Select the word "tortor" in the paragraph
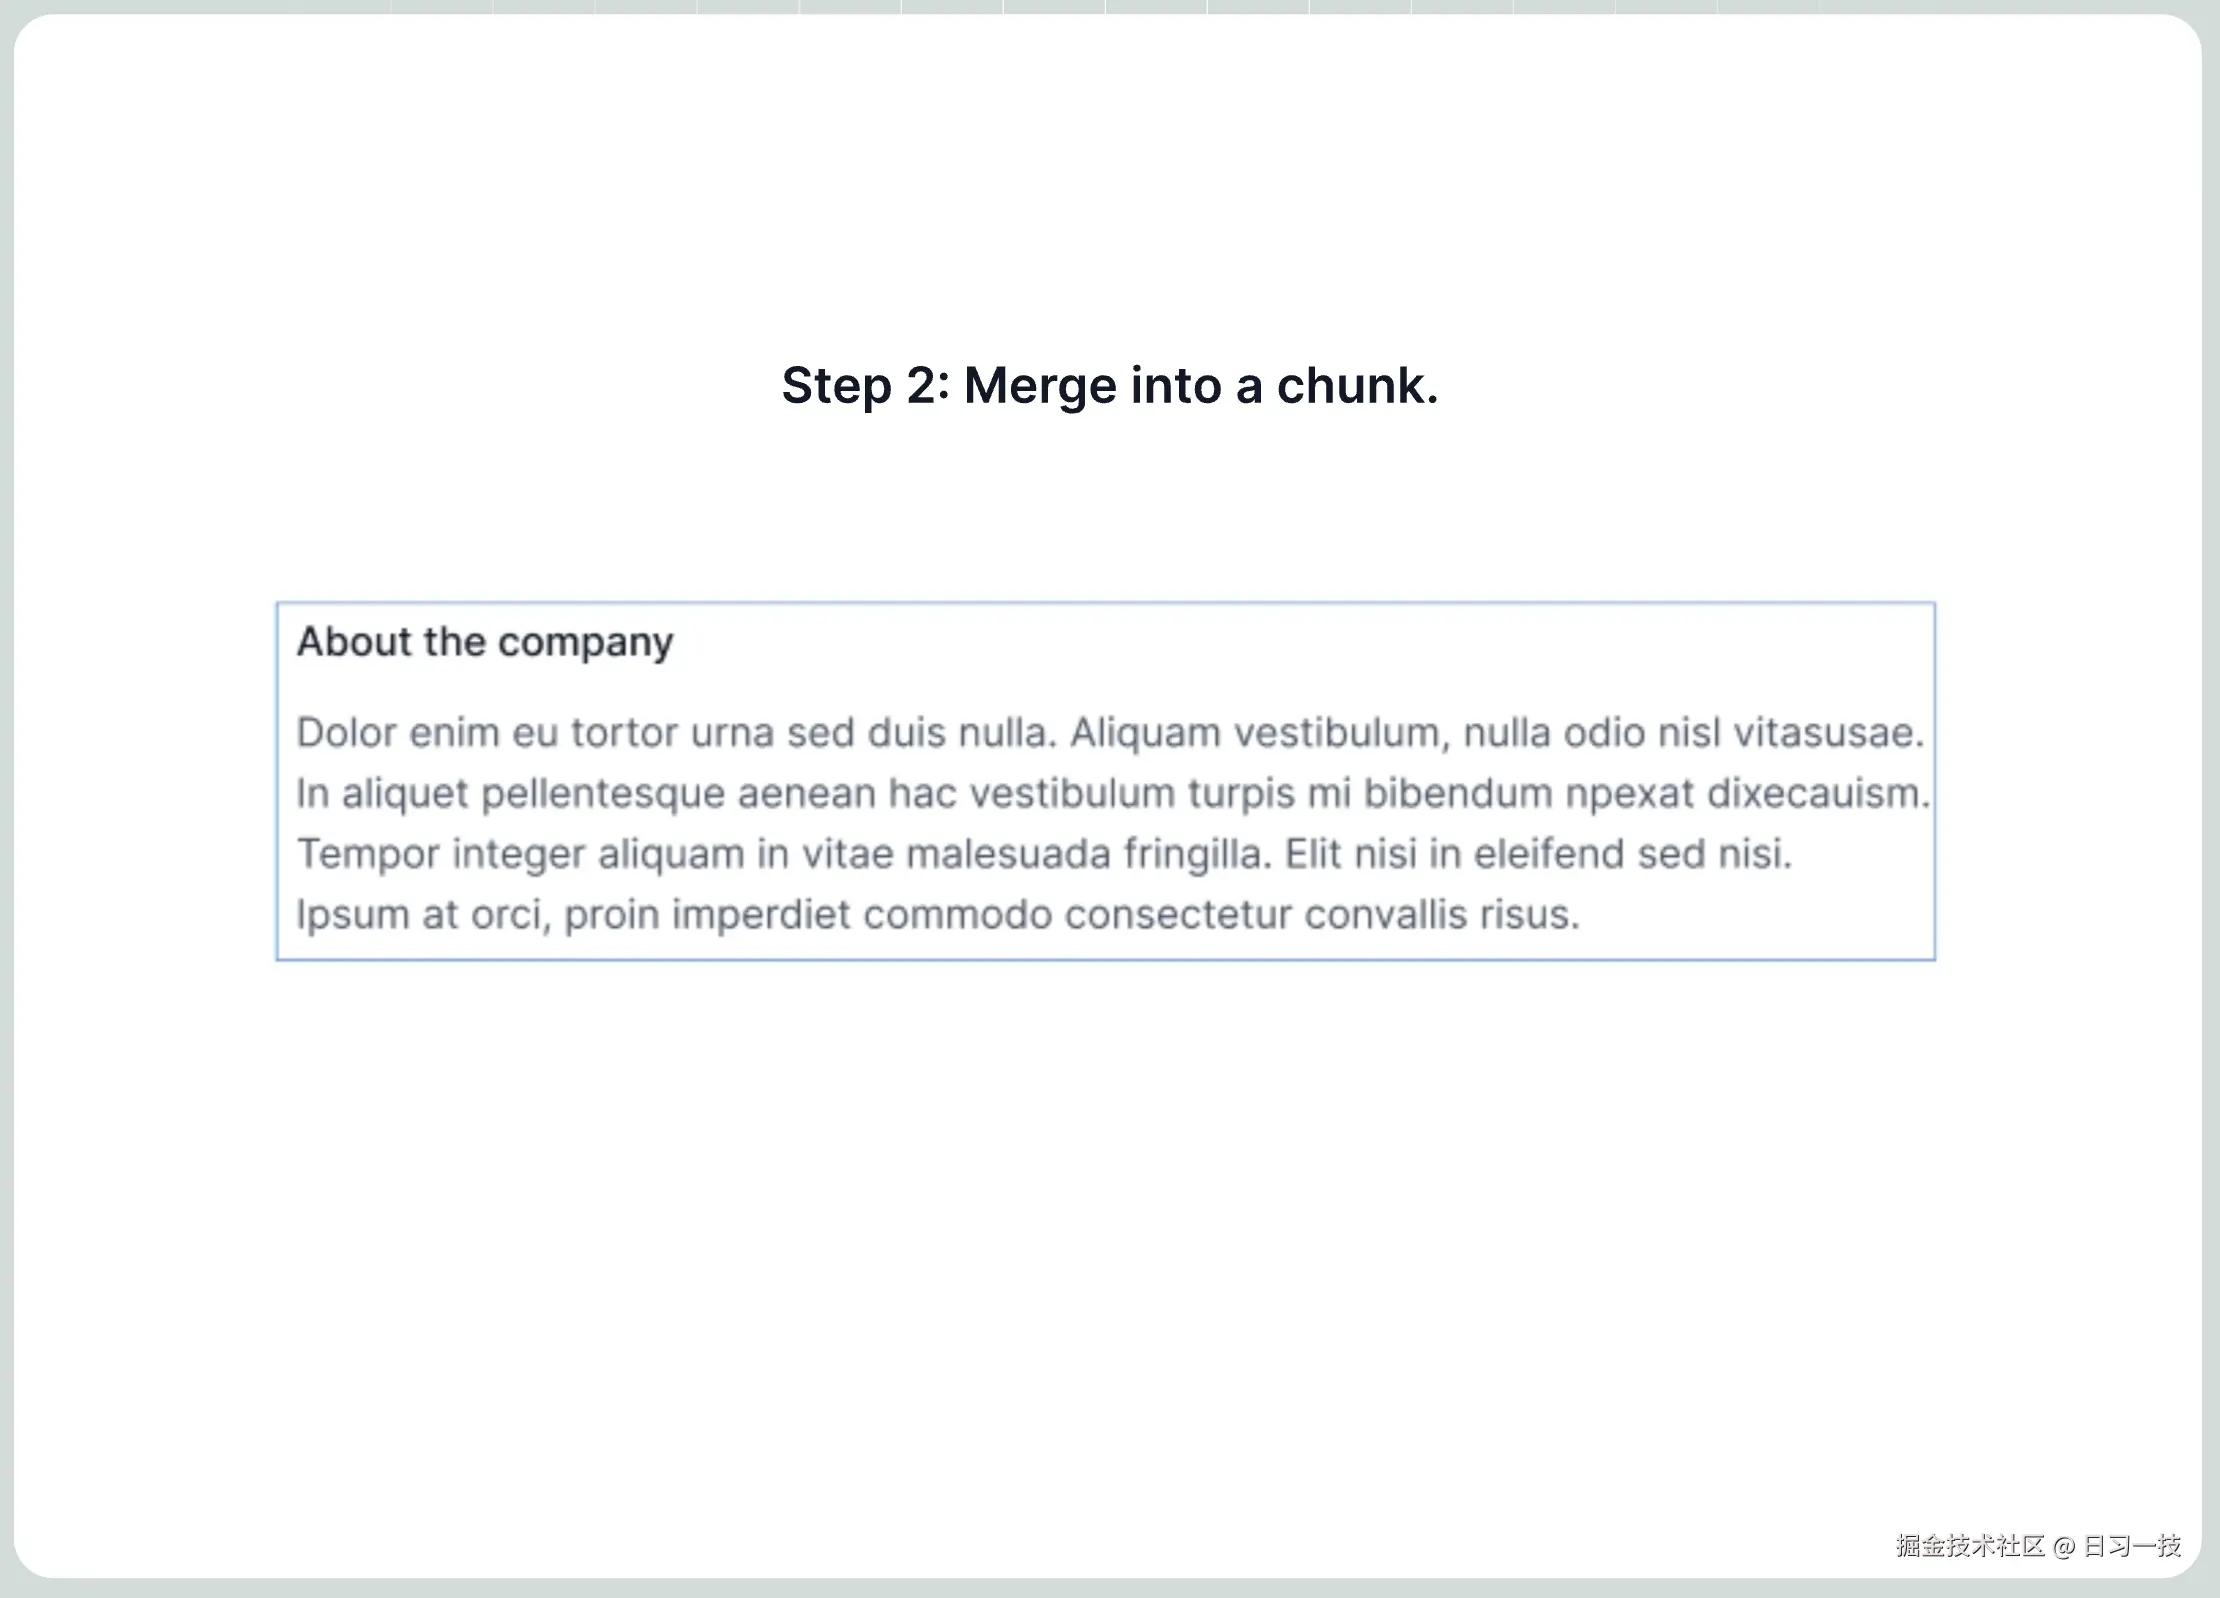 point(624,733)
